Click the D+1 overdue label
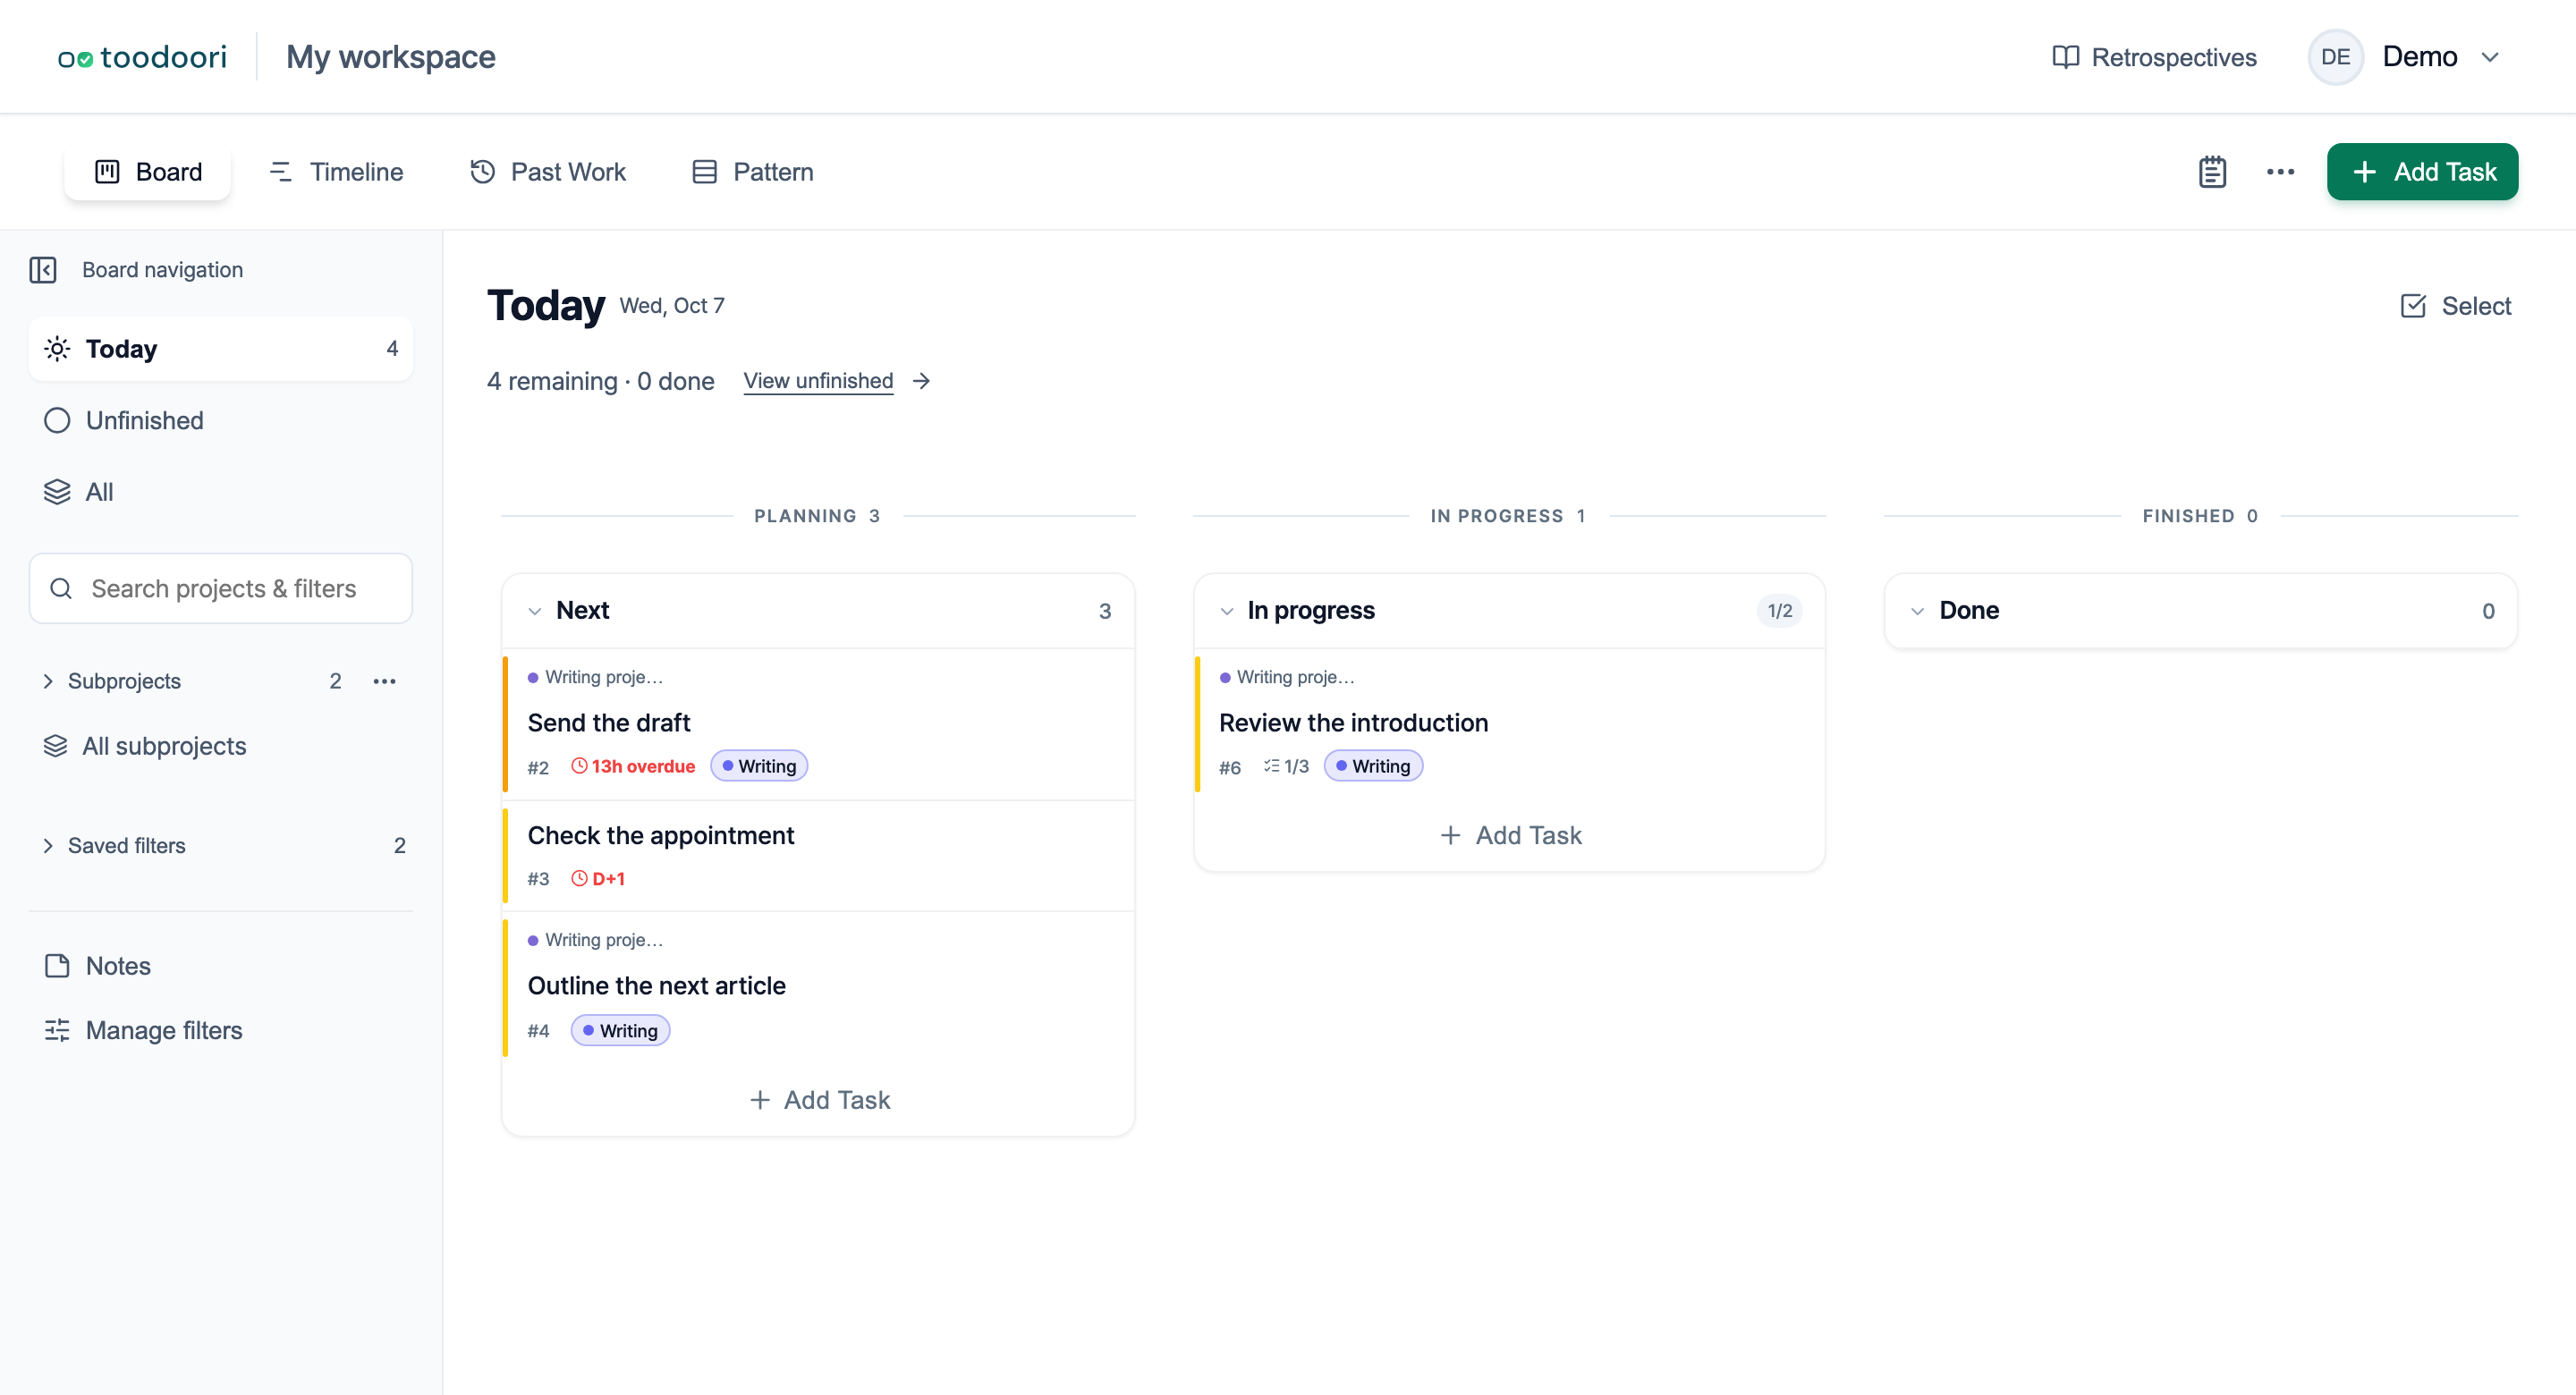Screen dimensions: 2576x1395 click(598, 879)
